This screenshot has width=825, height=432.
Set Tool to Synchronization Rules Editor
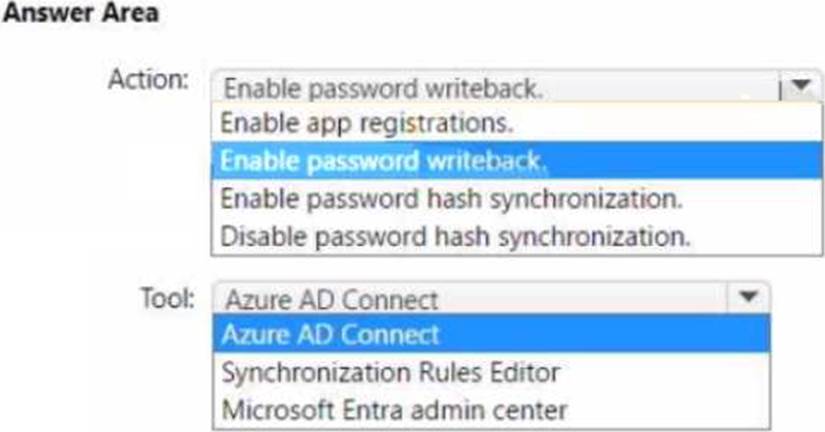click(390, 372)
